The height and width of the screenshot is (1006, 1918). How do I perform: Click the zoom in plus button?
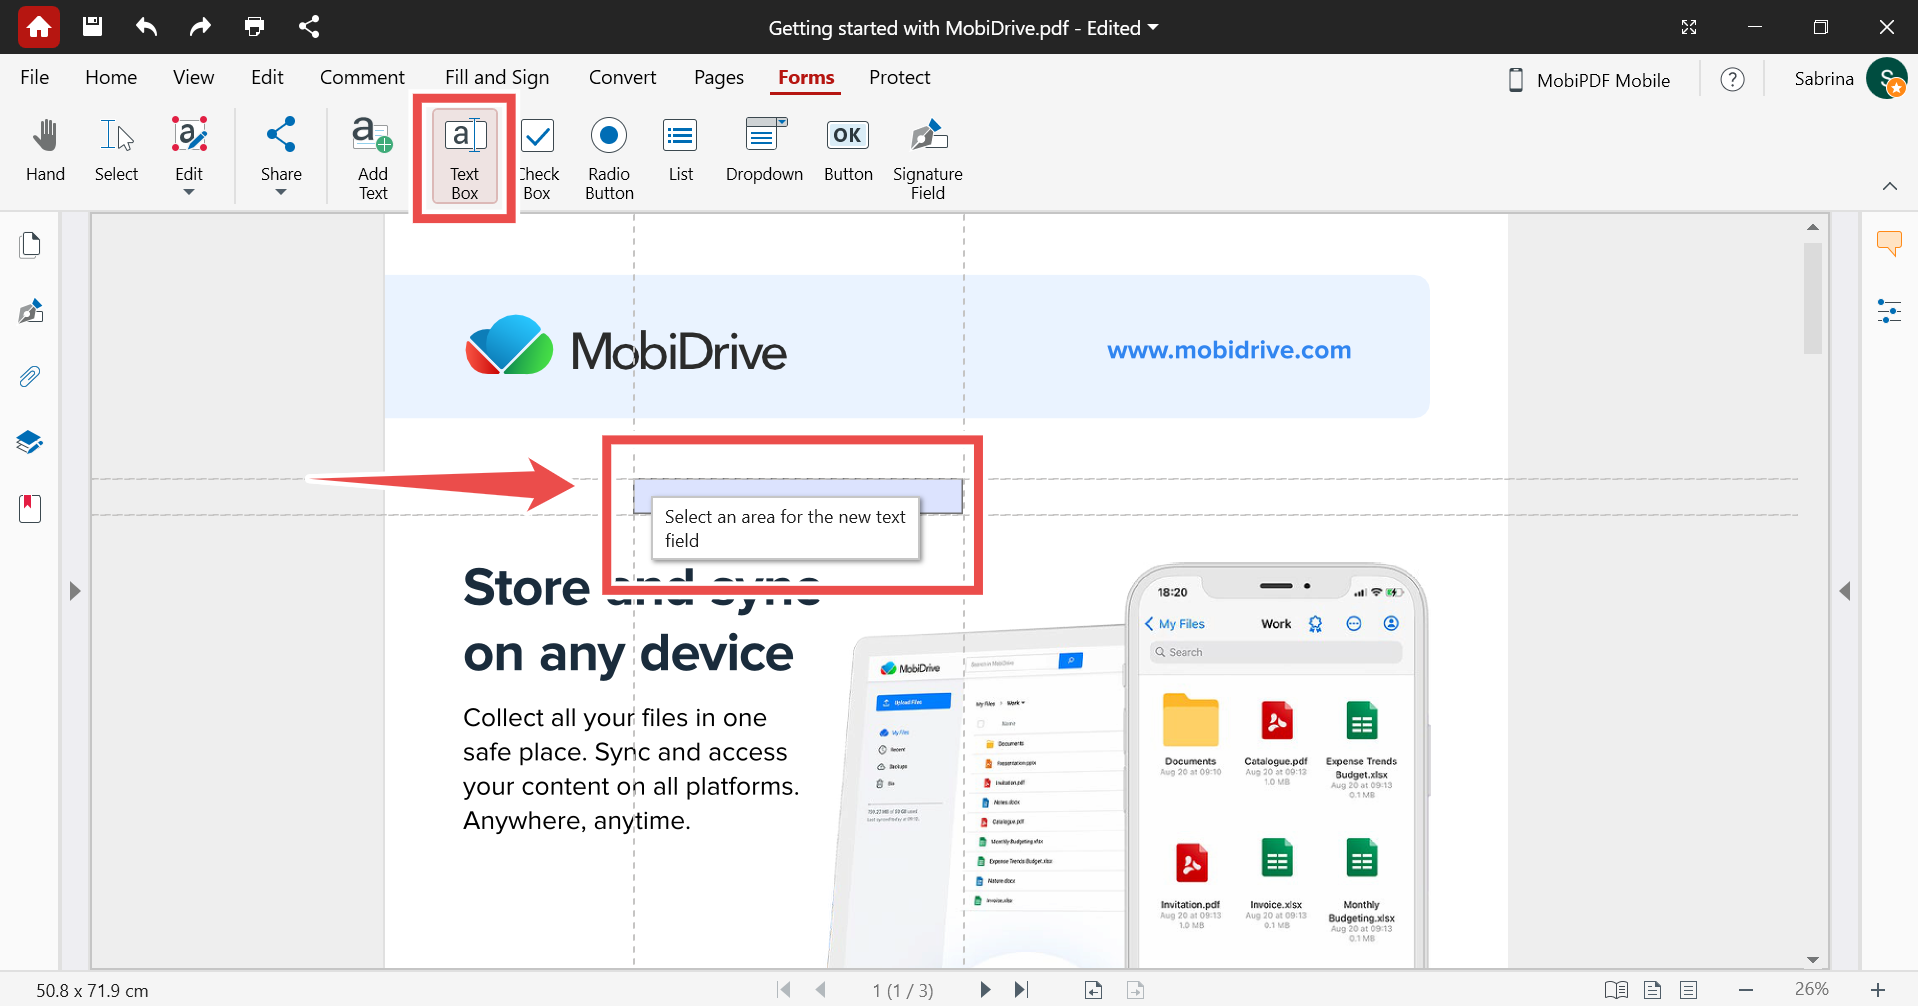pyautogui.click(x=1877, y=990)
